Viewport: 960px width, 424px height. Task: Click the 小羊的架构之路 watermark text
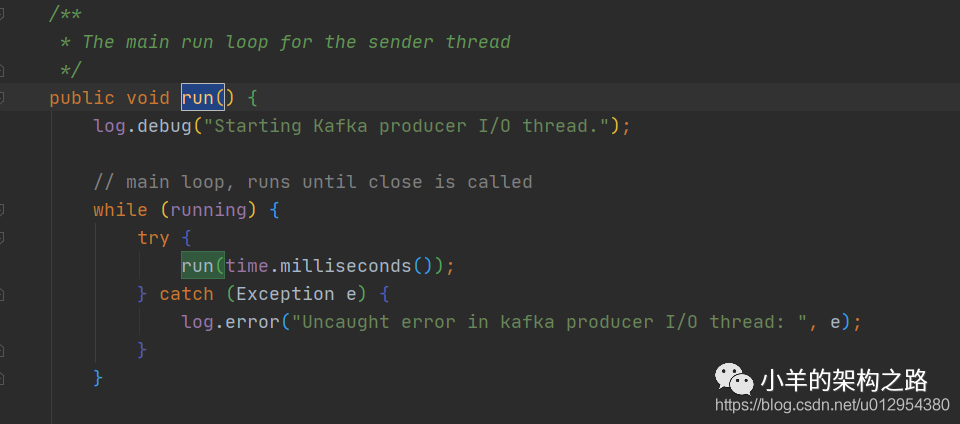click(x=844, y=380)
